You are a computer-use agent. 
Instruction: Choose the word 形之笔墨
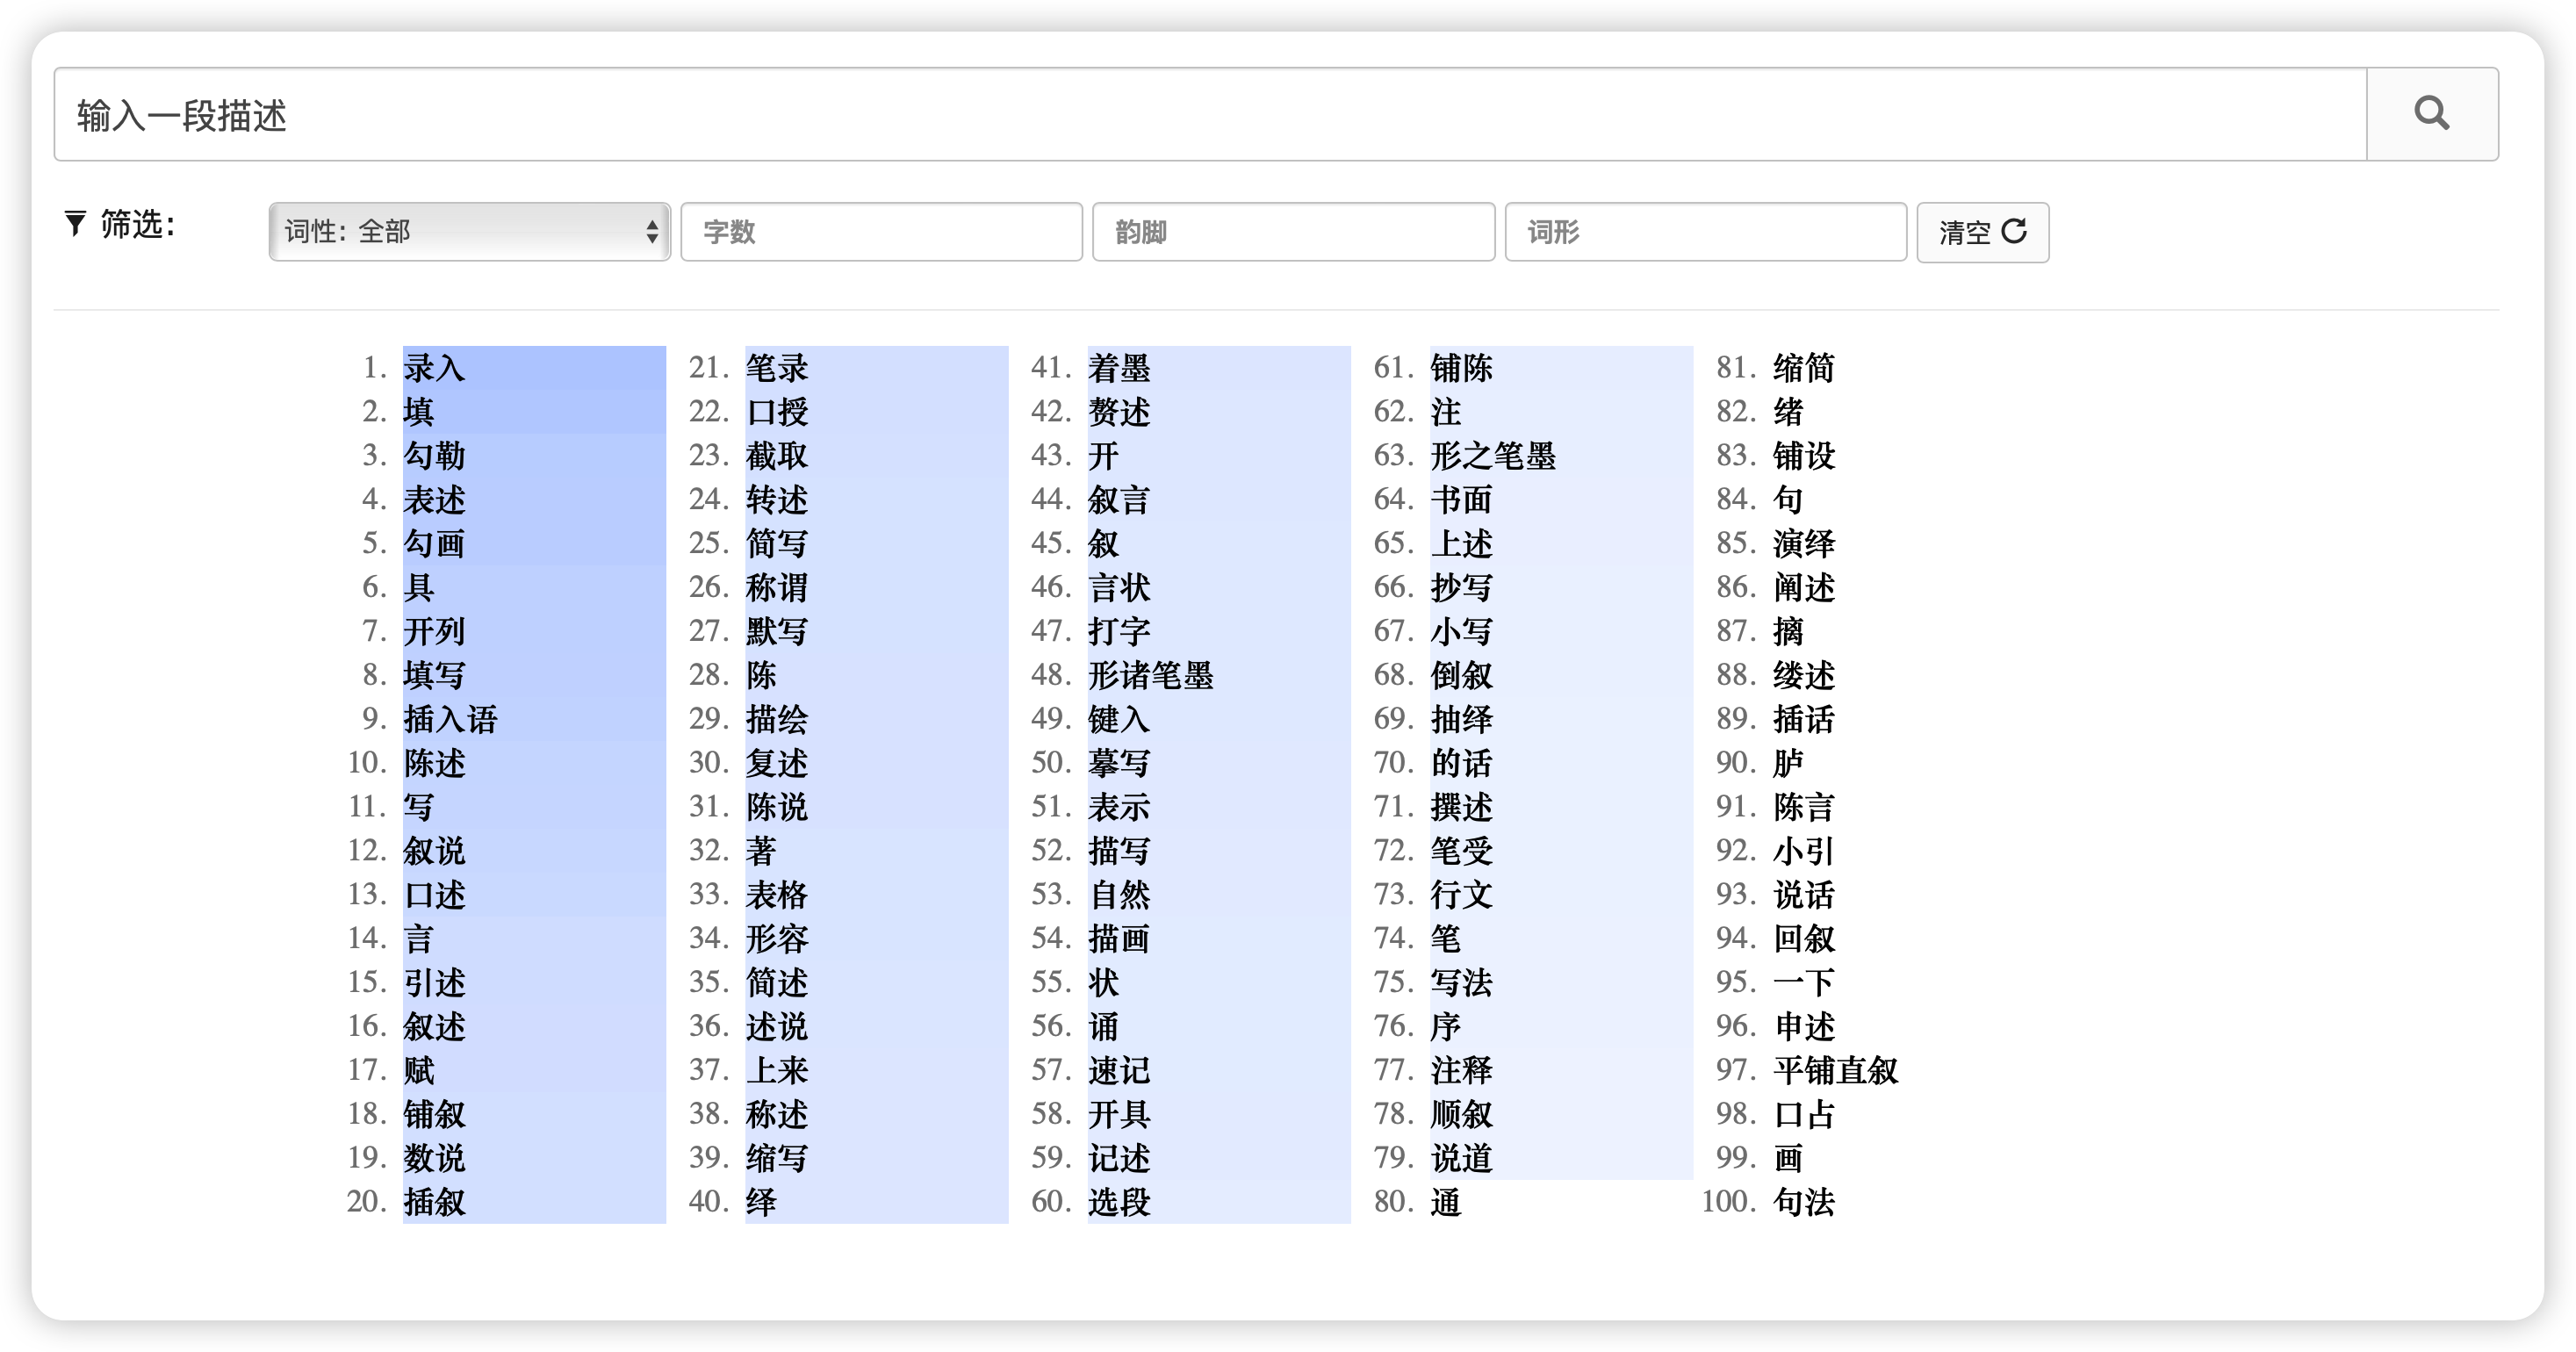[1492, 456]
